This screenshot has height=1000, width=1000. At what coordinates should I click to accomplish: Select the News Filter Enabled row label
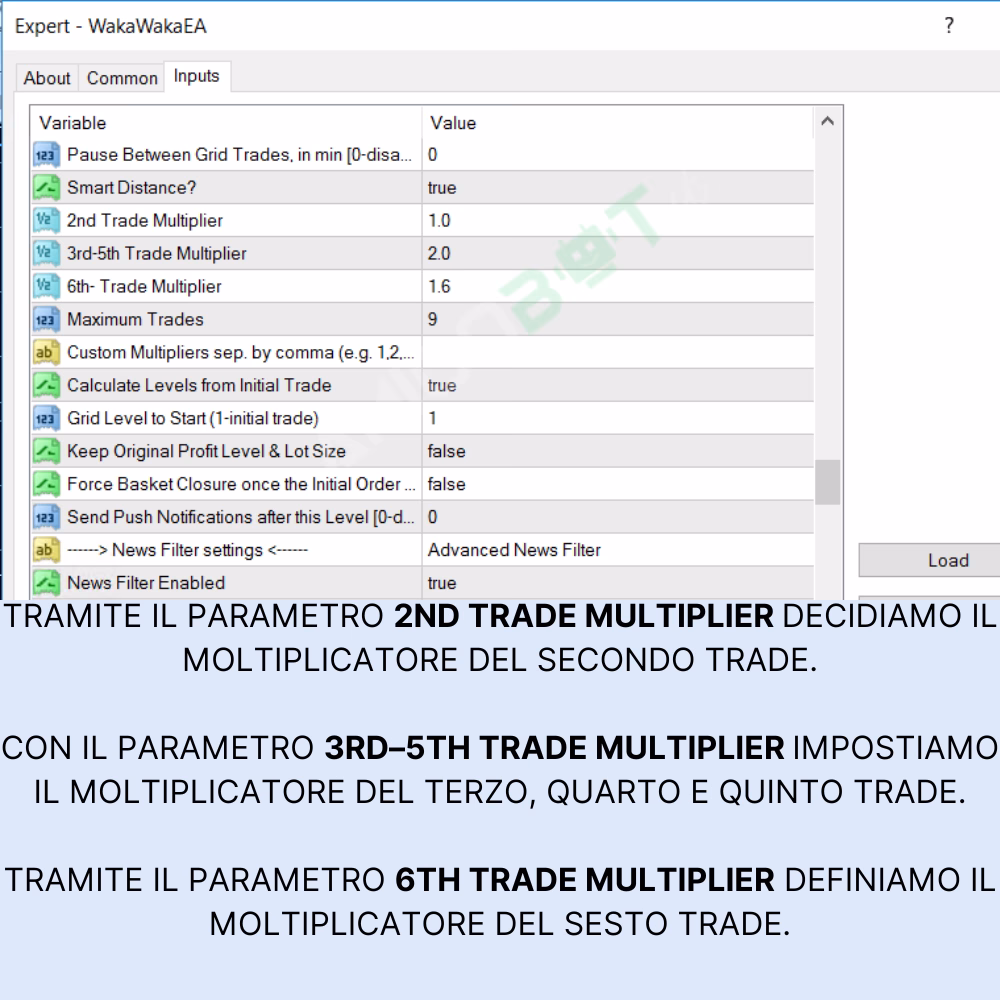[x=146, y=583]
